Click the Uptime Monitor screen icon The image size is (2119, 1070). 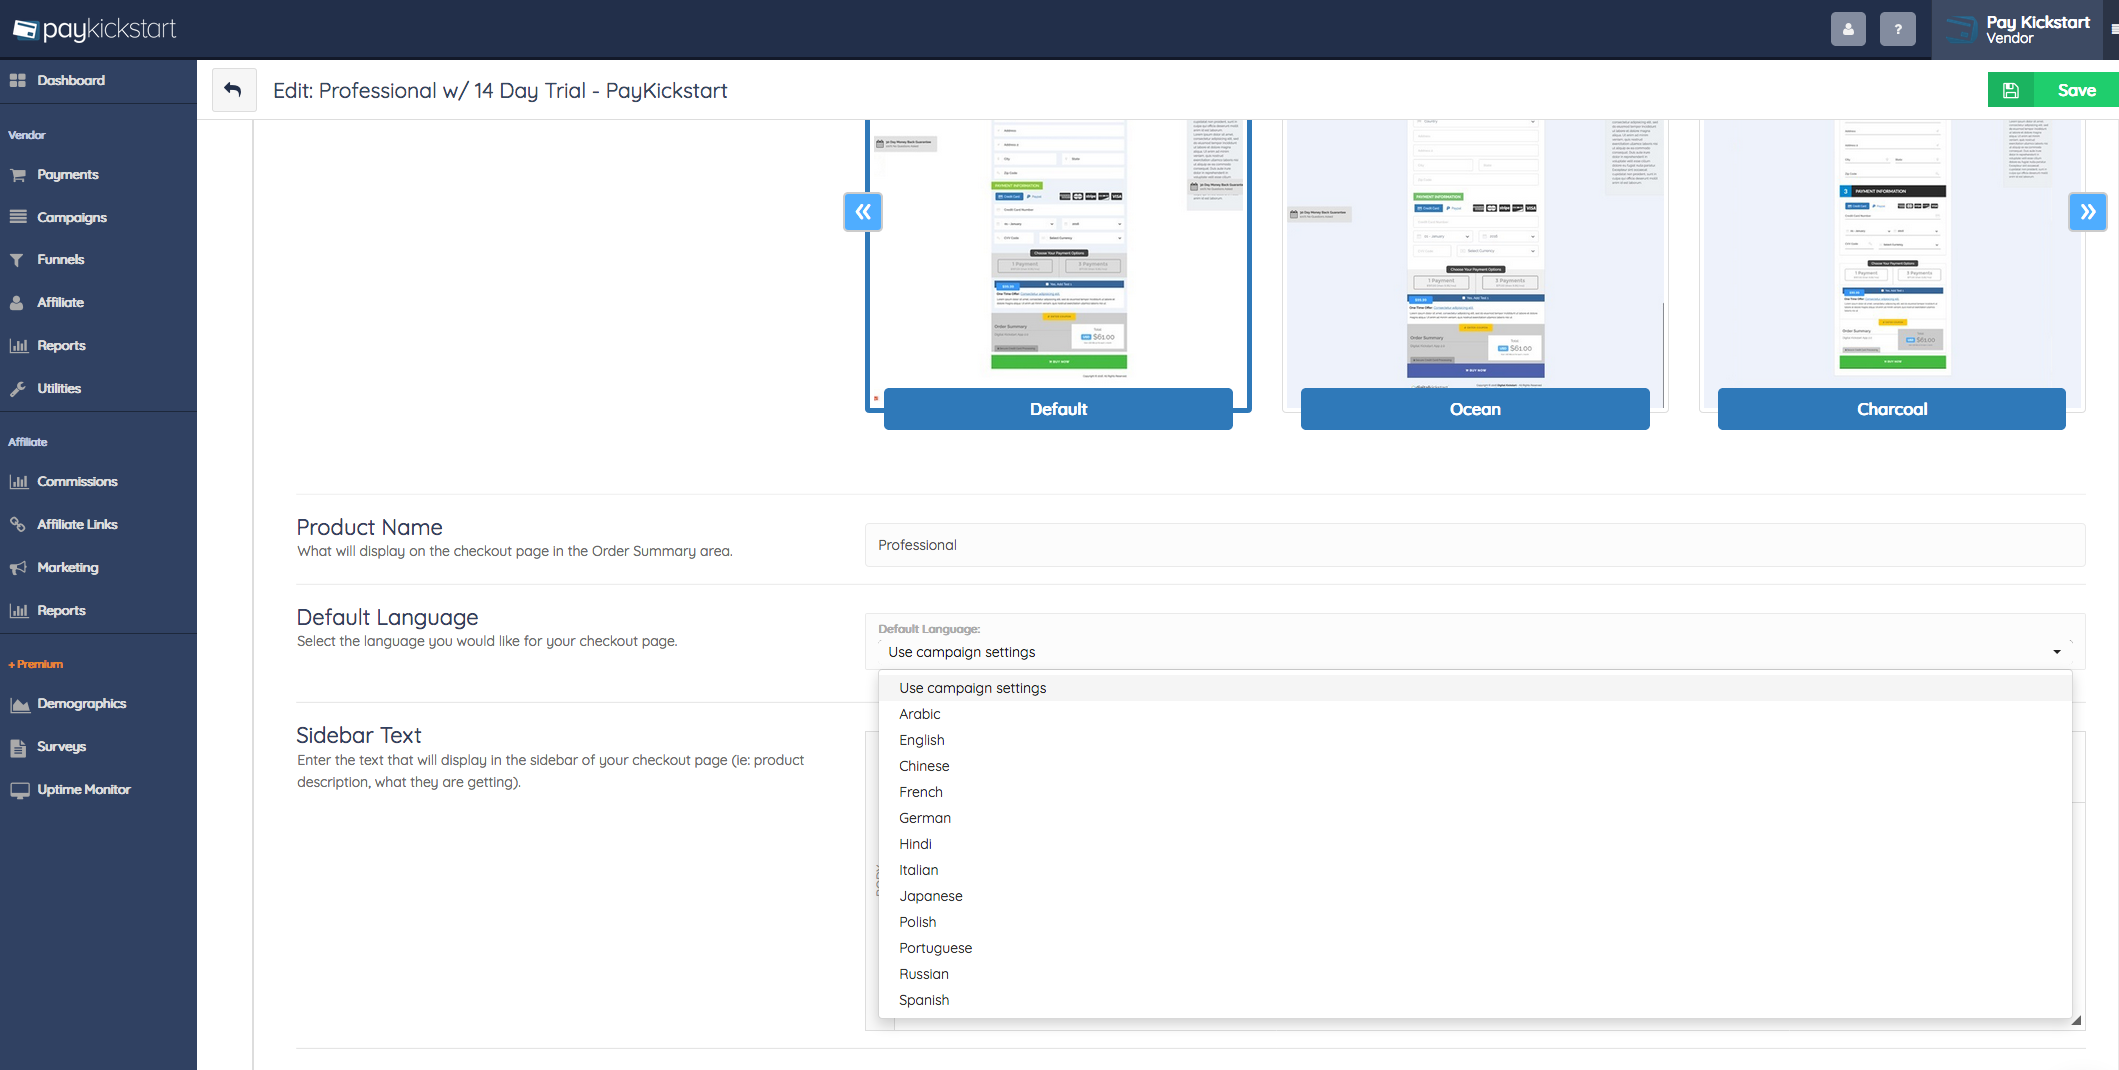point(19,790)
